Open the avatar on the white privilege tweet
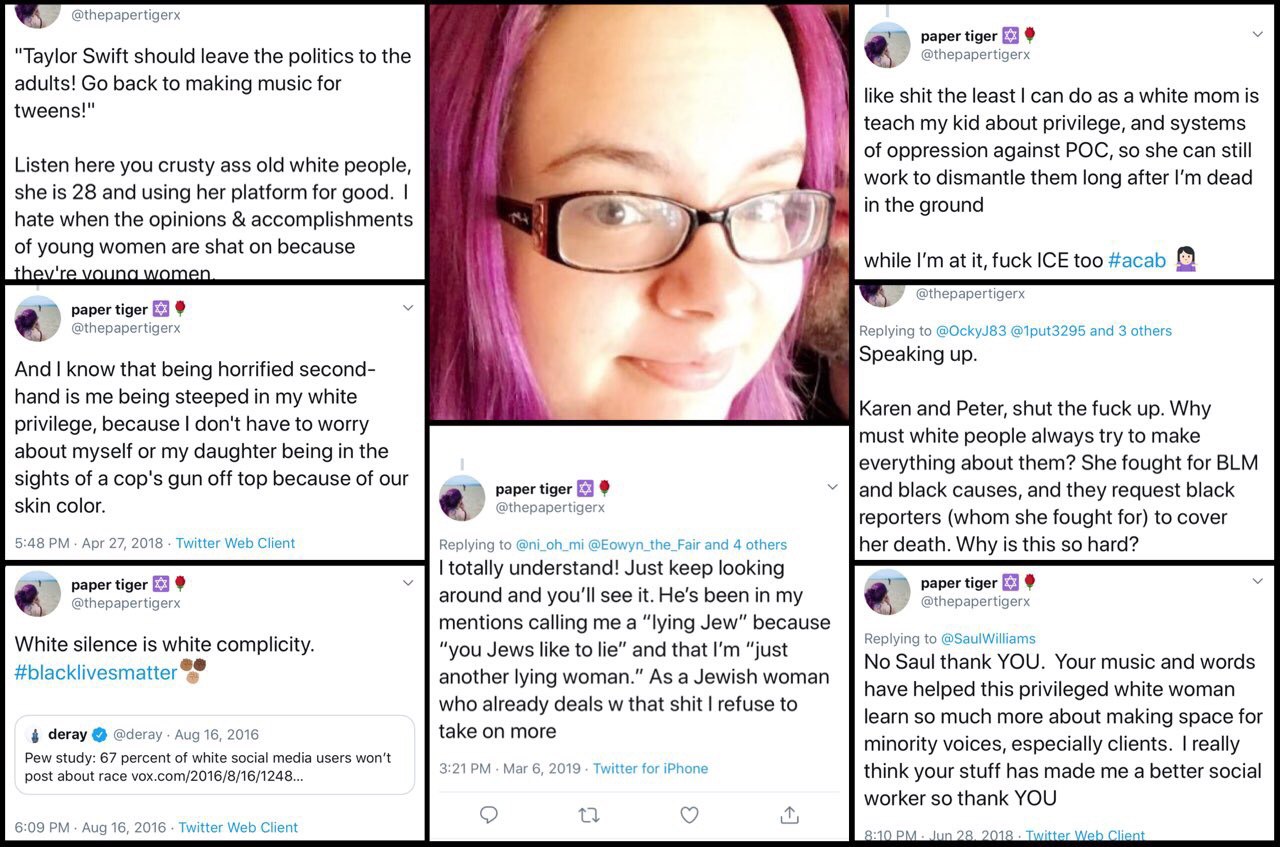The width and height of the screenshot is (1280, 847). coord(38,319)
